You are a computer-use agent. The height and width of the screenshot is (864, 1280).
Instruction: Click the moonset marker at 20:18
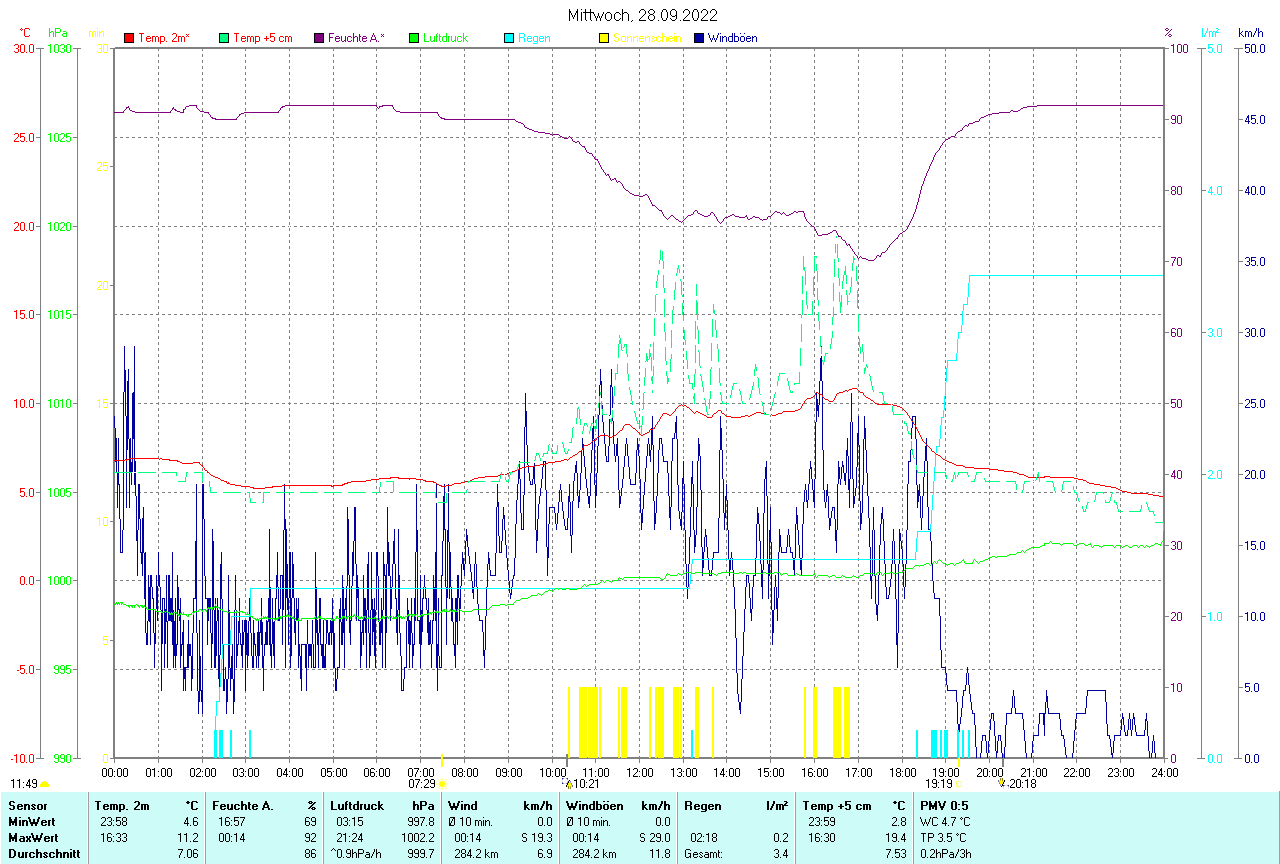click(1001, 784)
